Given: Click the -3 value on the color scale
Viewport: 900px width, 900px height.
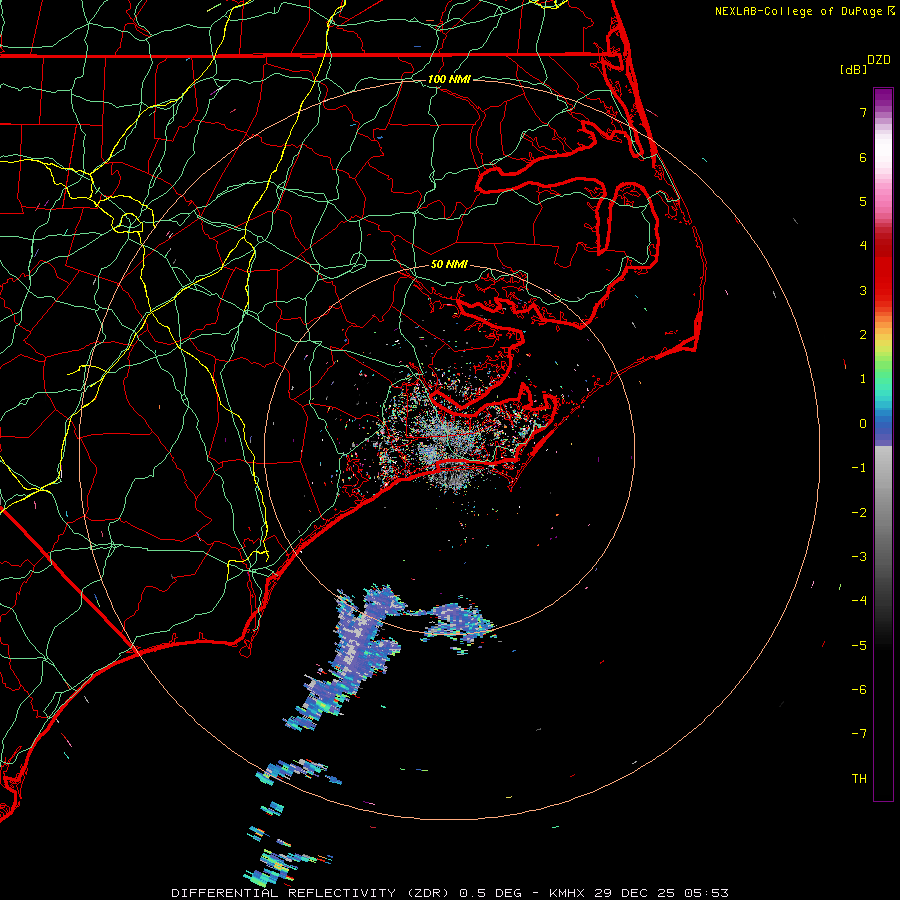Looking at the screenshot, I should pos(859,557).
